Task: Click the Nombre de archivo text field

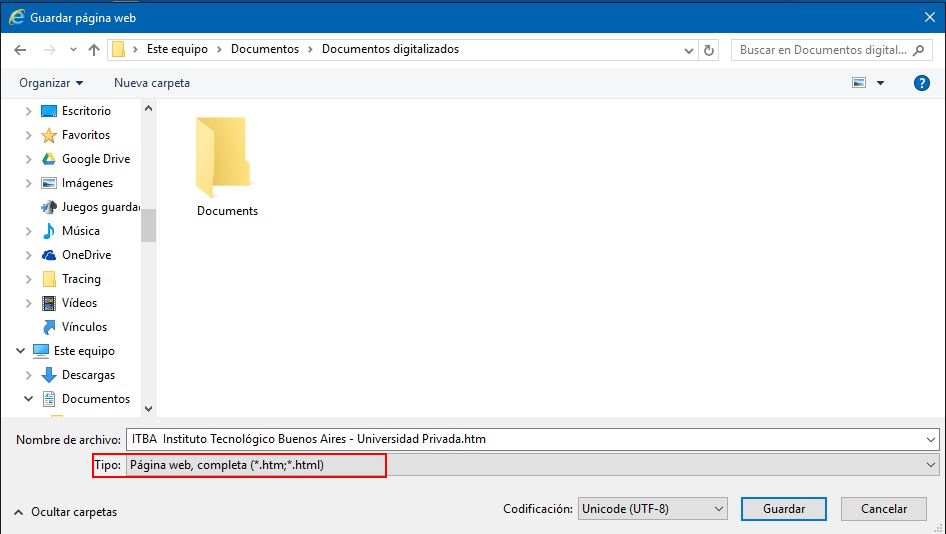Action: coord(525,439)
